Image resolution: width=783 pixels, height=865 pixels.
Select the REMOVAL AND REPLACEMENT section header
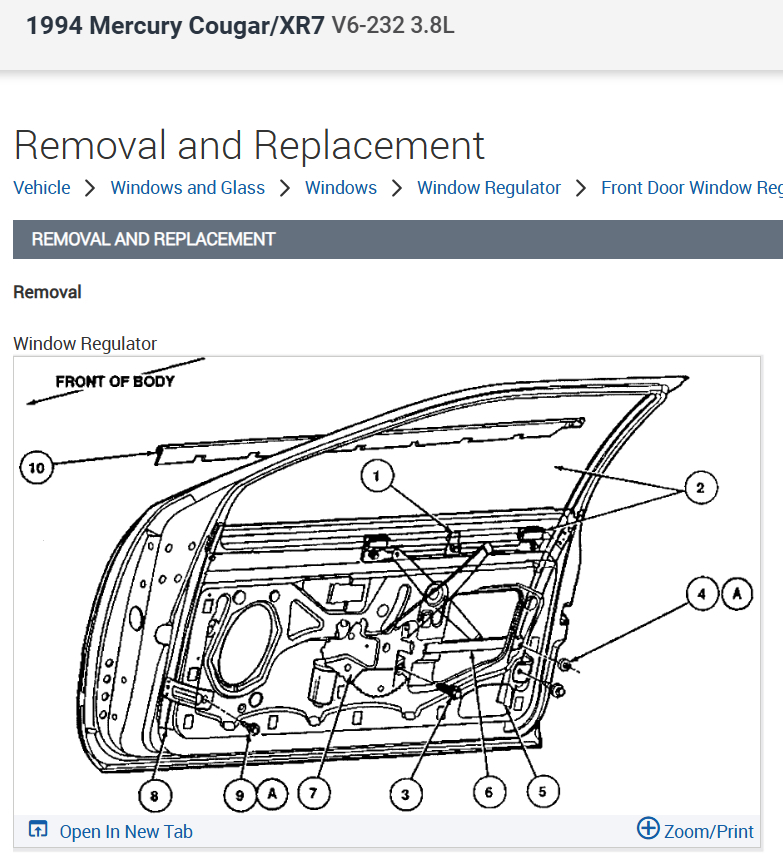[398, 239]
